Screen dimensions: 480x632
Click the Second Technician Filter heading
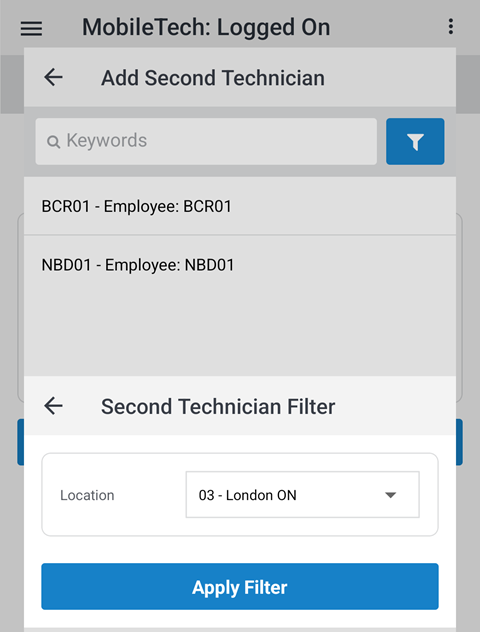(x=218, y=406)
